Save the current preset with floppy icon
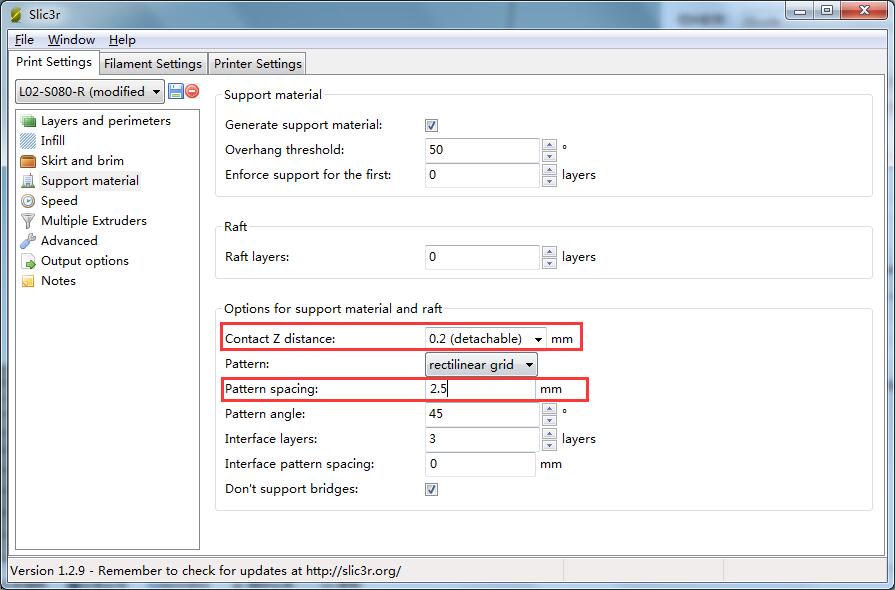 click(x=176, y=91)
